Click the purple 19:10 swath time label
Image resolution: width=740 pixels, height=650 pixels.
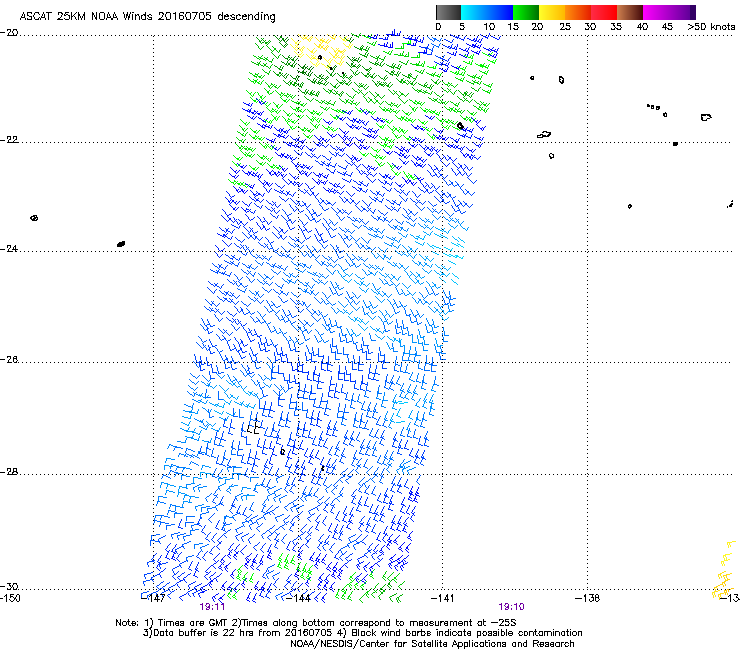click(512, 607)
